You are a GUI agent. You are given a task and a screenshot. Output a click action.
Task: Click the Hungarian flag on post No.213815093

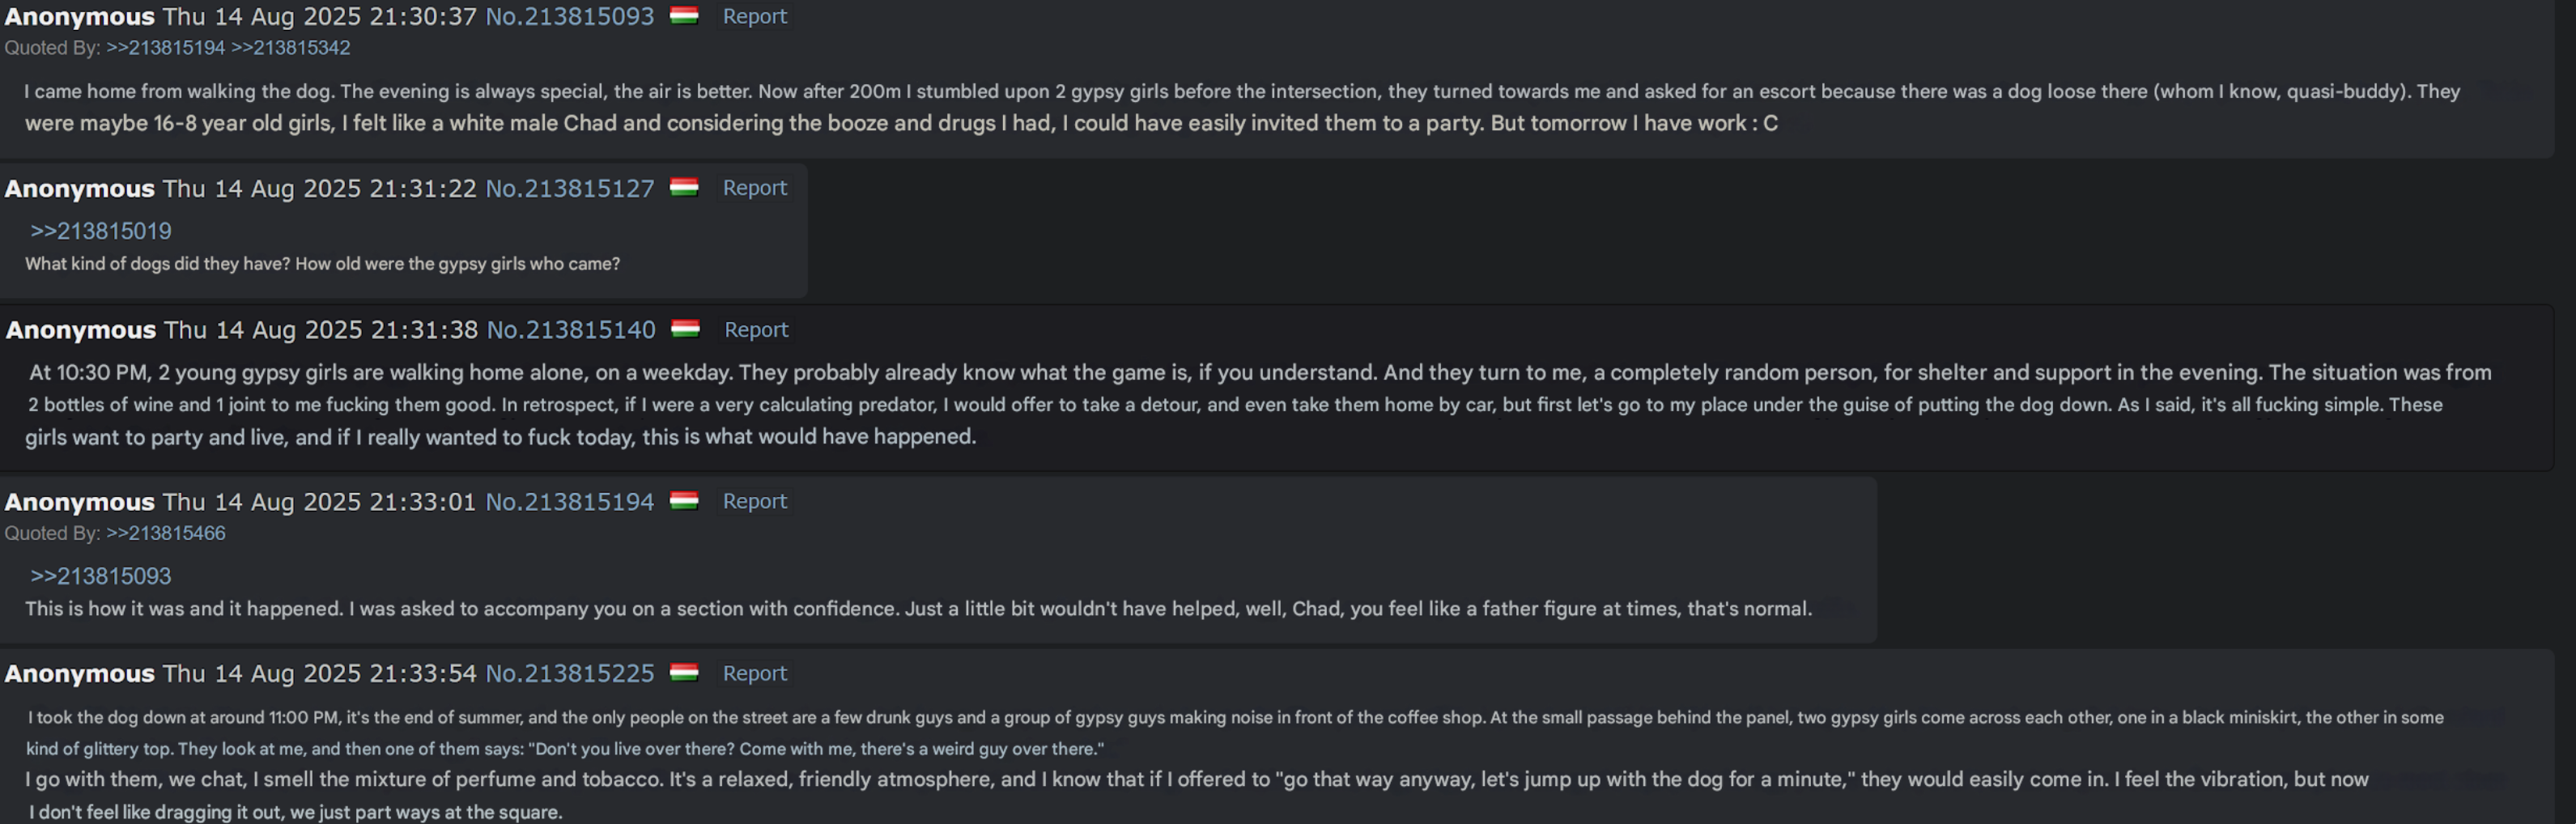[x=684, y=16]
